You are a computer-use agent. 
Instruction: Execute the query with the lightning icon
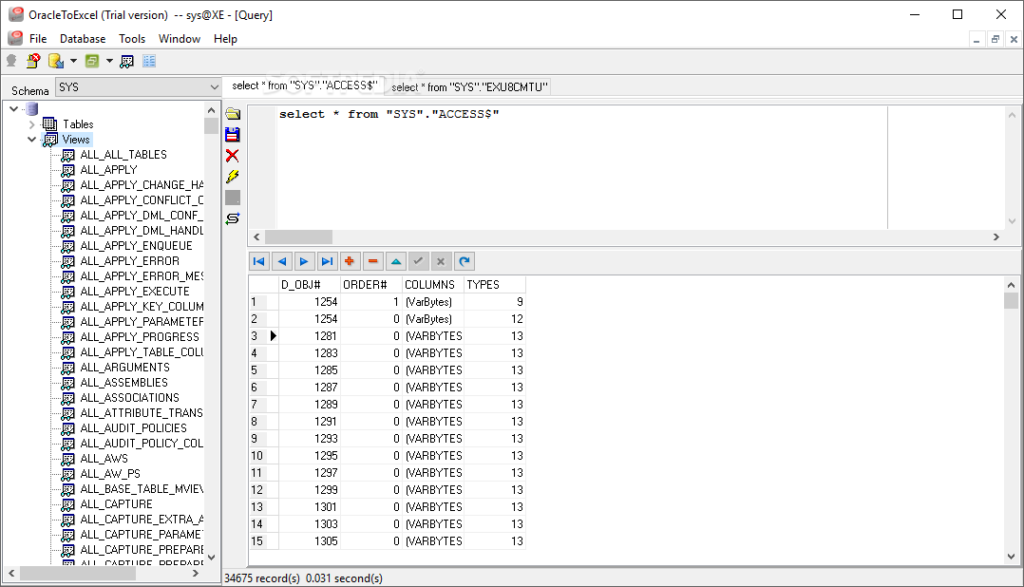pyautogui.click(x=232, y=176)
